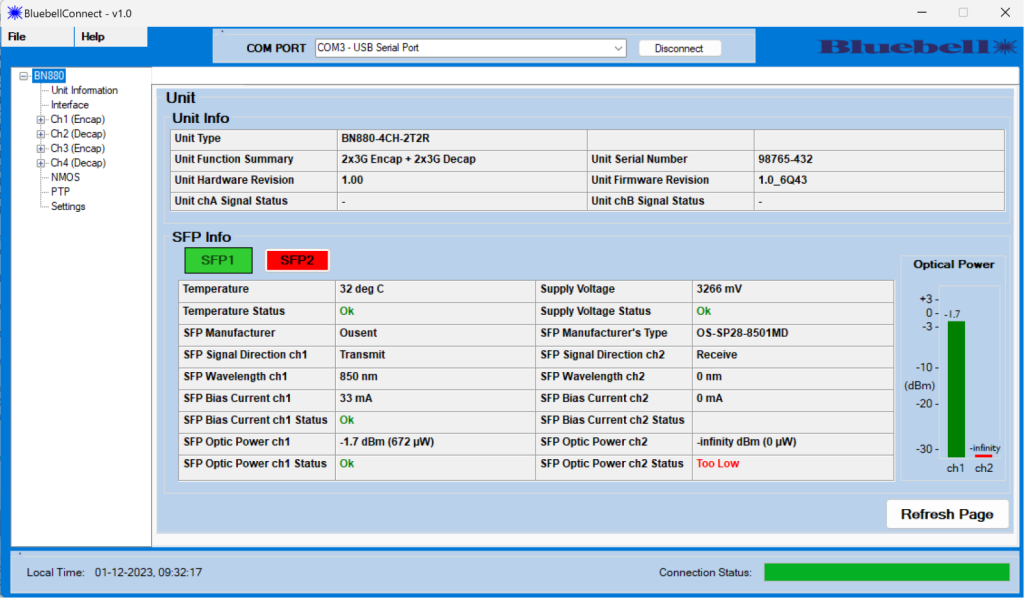The height and width of the screenshot is (598, 1024).
Task: Expand the Ch1 (Encap) tree node
Action: [41, 119]
